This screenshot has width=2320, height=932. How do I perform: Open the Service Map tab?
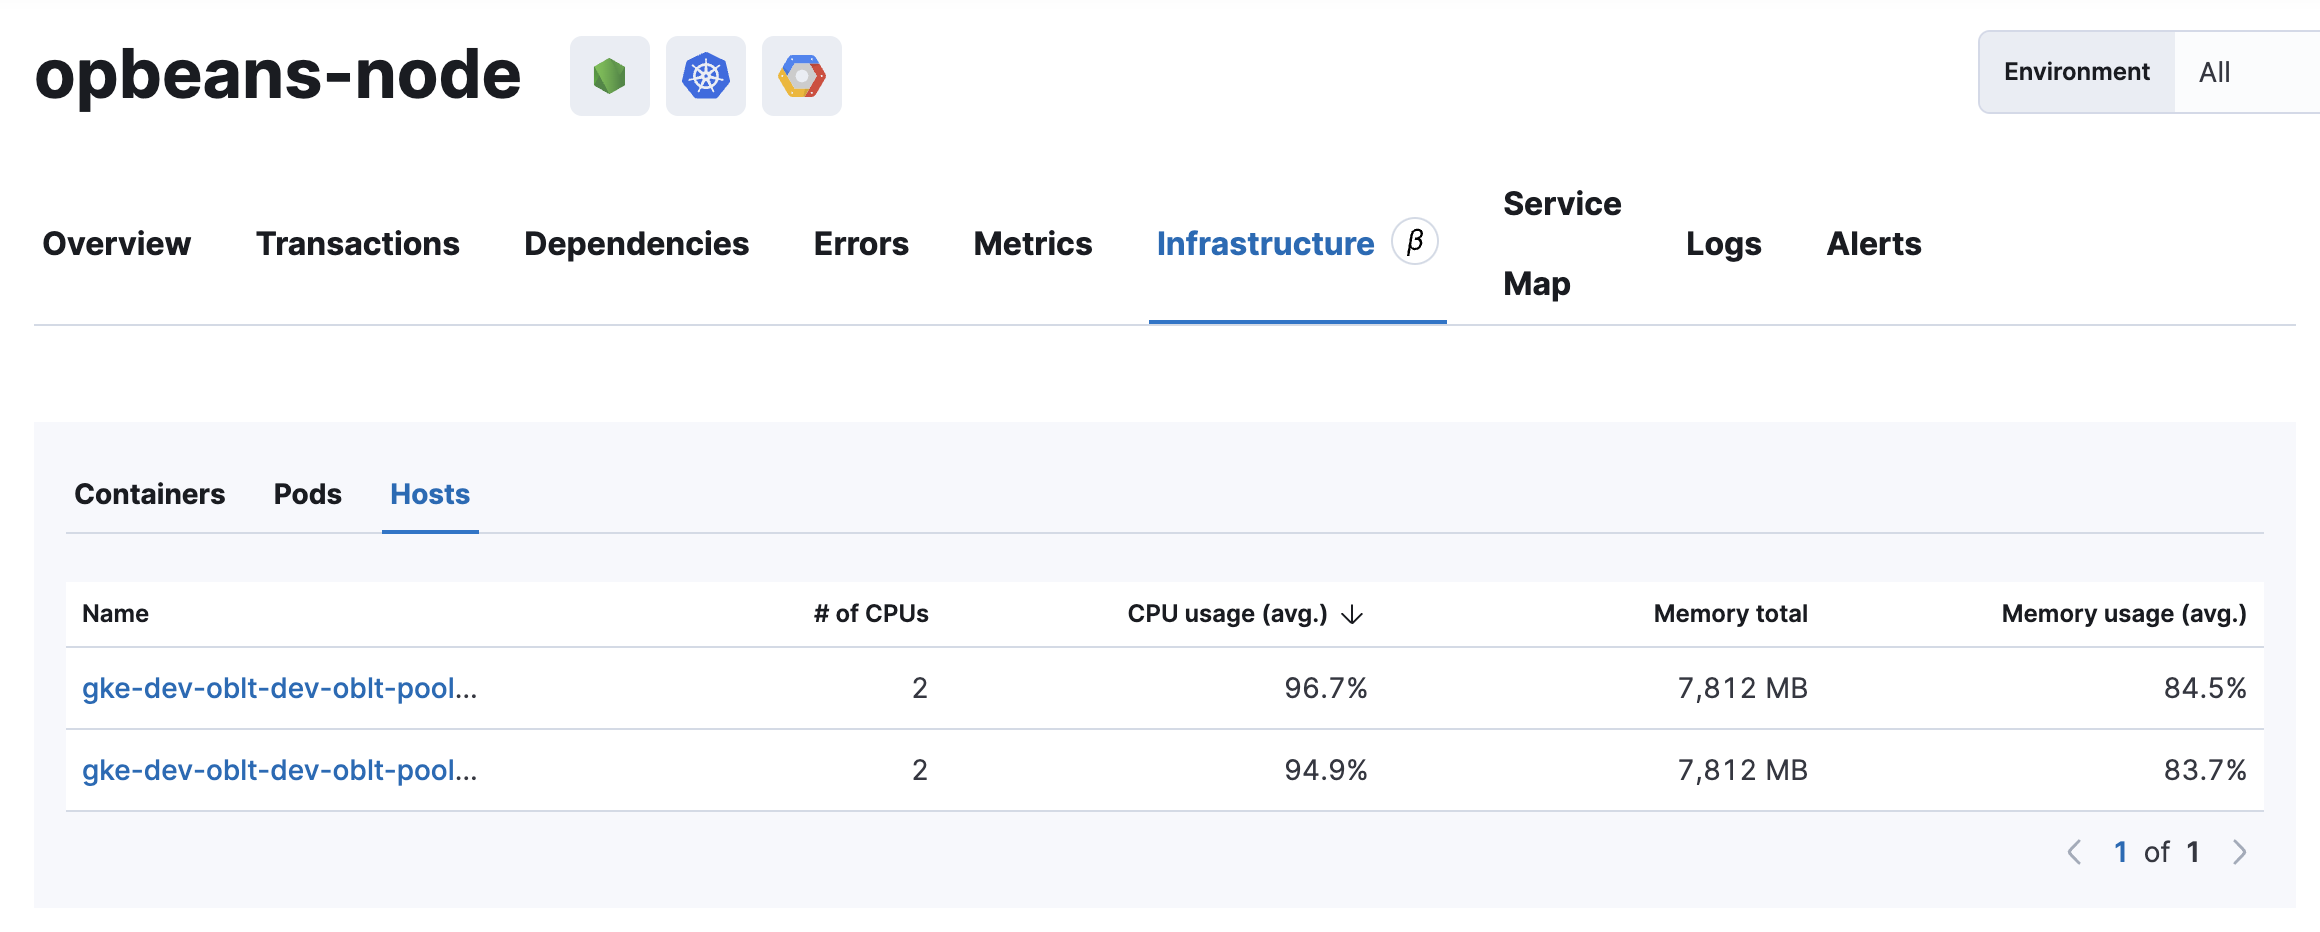click(x=1561, y=242)
